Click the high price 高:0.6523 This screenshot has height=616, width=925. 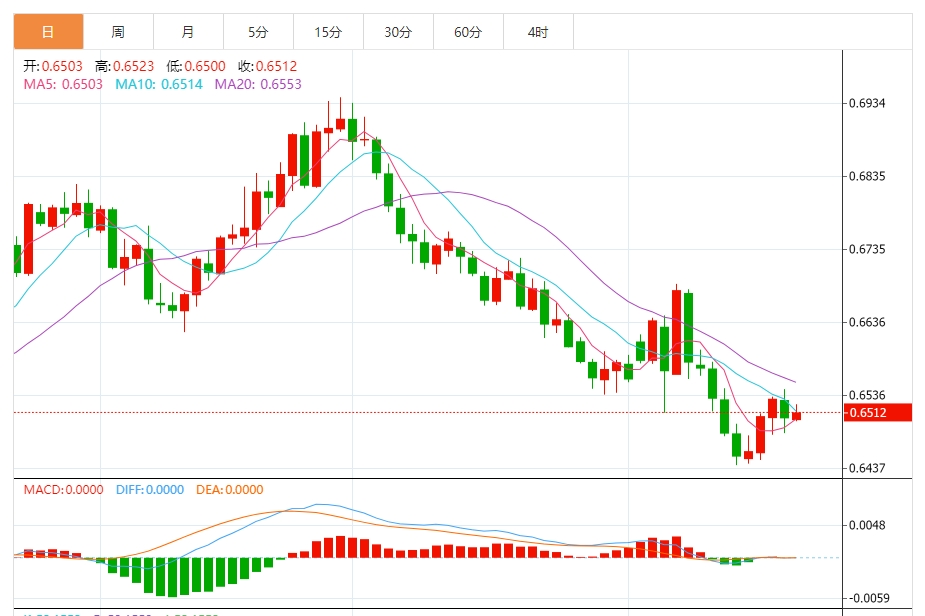tap(124, 66)
